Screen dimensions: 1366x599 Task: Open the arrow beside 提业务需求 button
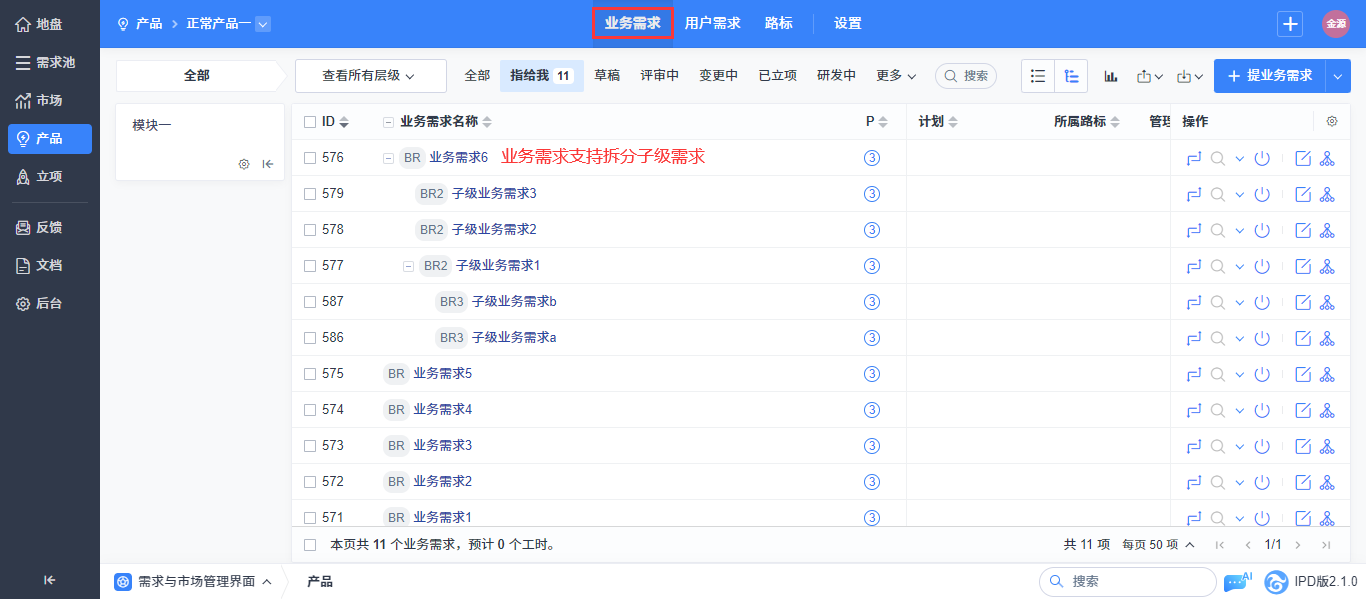coord(1339,76)
